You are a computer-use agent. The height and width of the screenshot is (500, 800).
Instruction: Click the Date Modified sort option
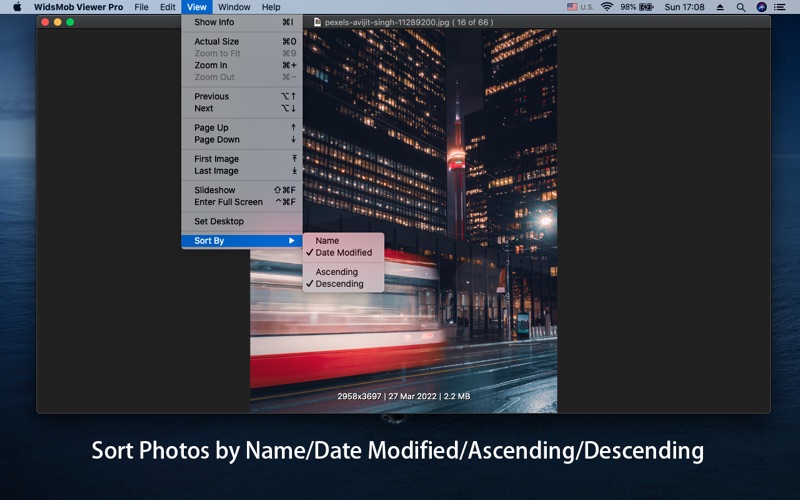[343, 253]
